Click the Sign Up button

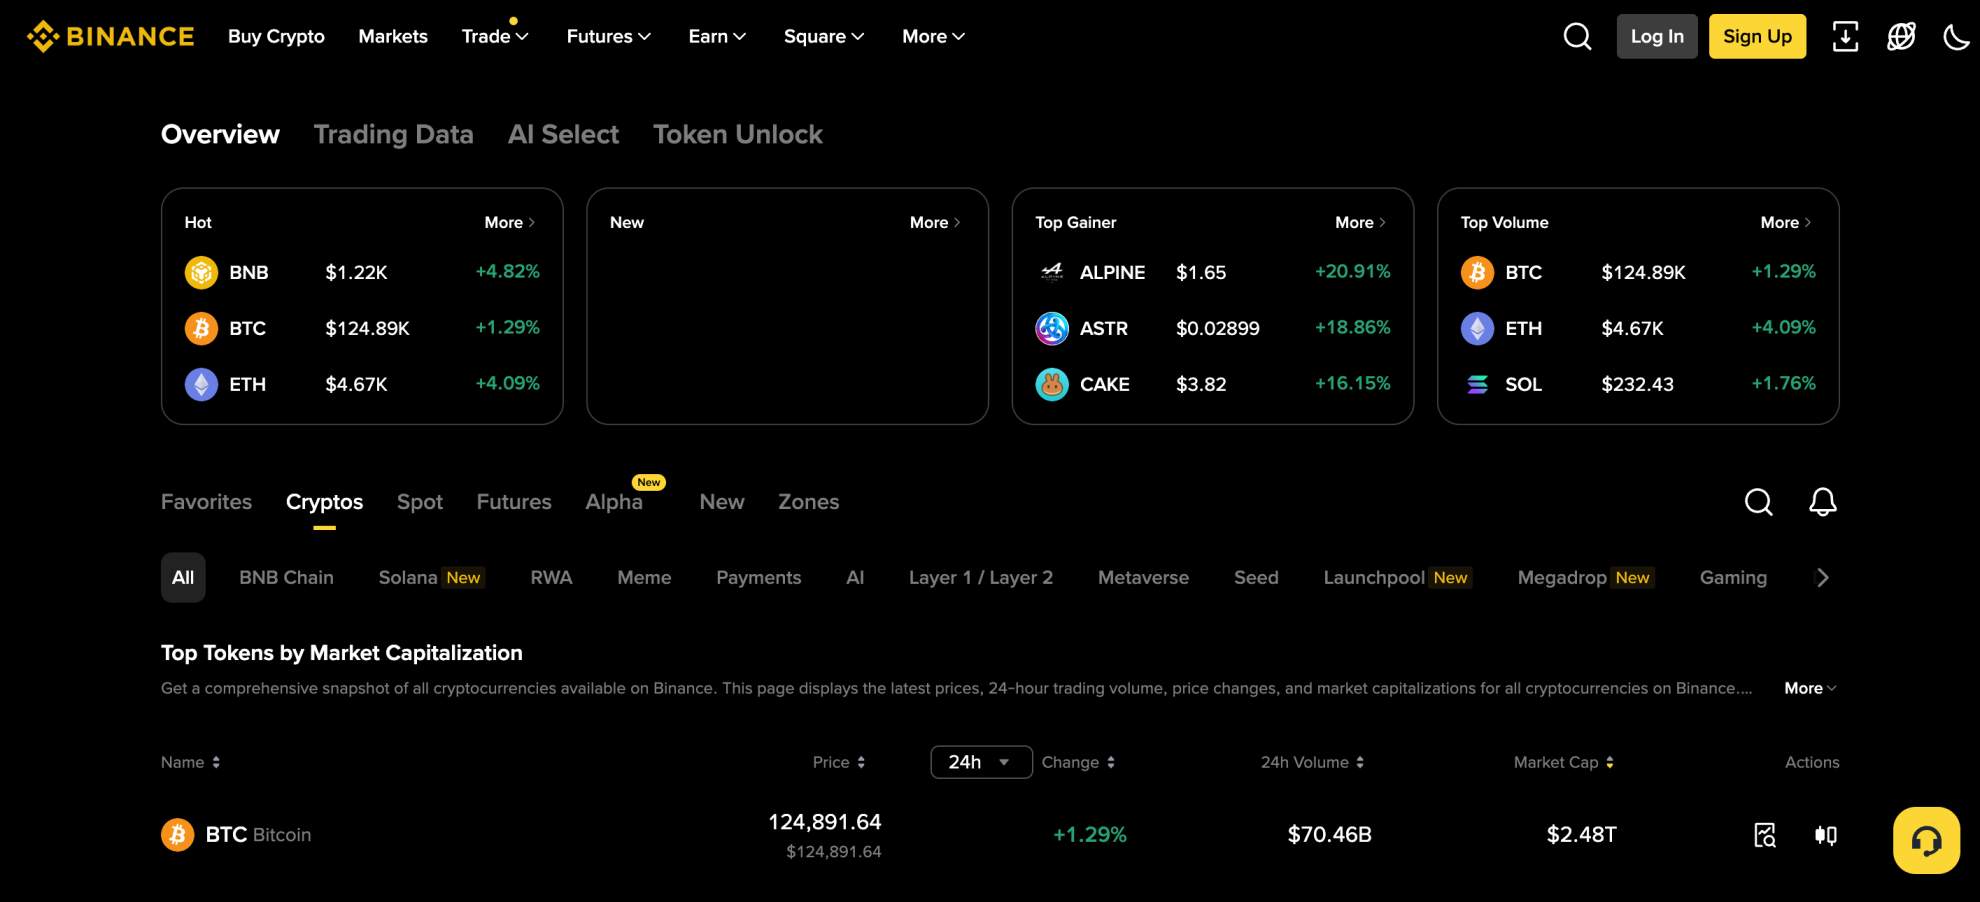[1757, 36]
